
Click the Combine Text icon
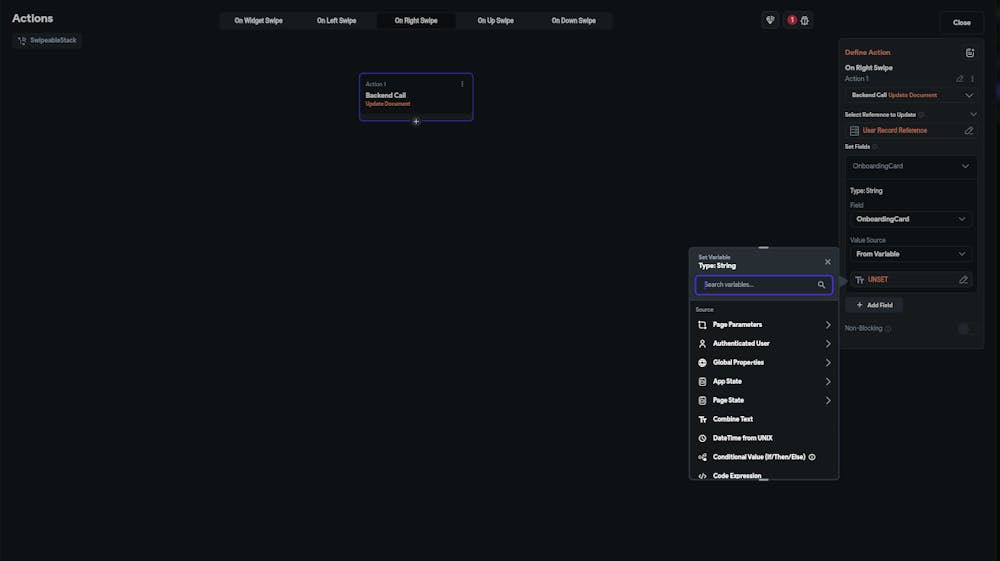click(x=702, y=419)
